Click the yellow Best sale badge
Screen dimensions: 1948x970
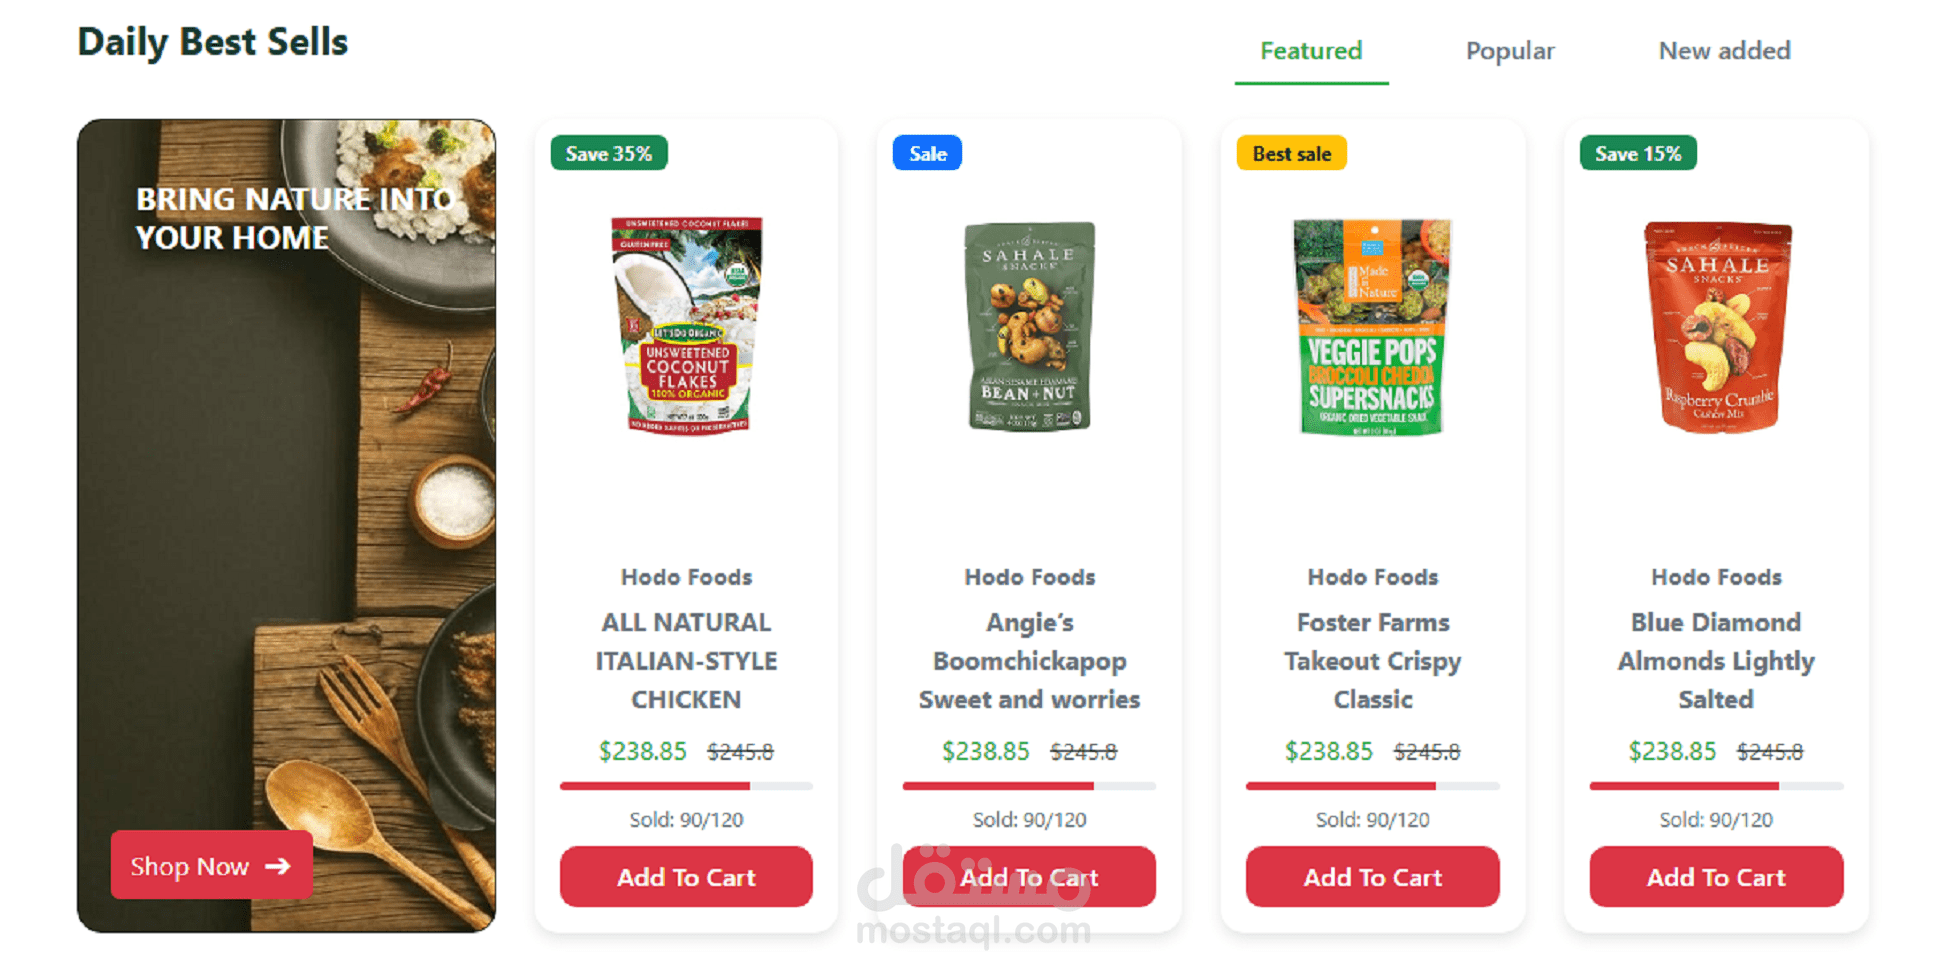coord(1291,154)
